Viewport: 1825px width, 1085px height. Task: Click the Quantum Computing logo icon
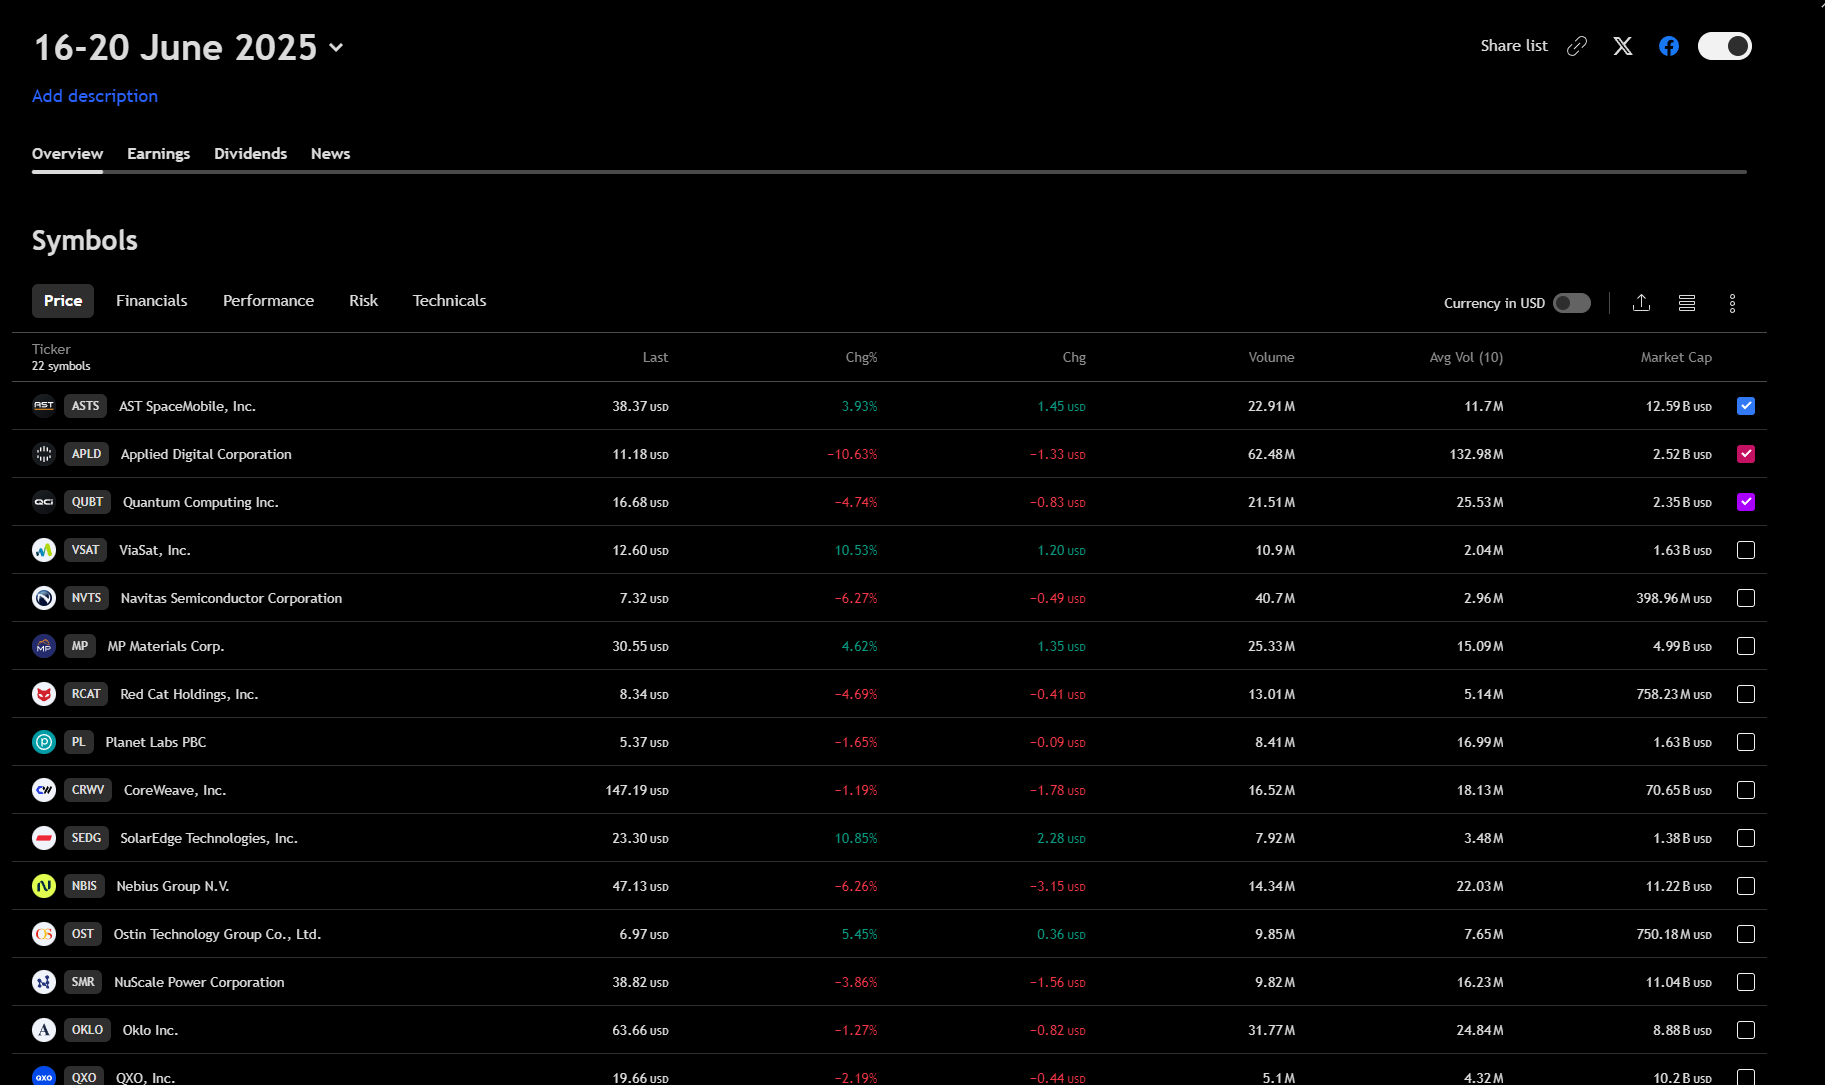tap(44, 502)
